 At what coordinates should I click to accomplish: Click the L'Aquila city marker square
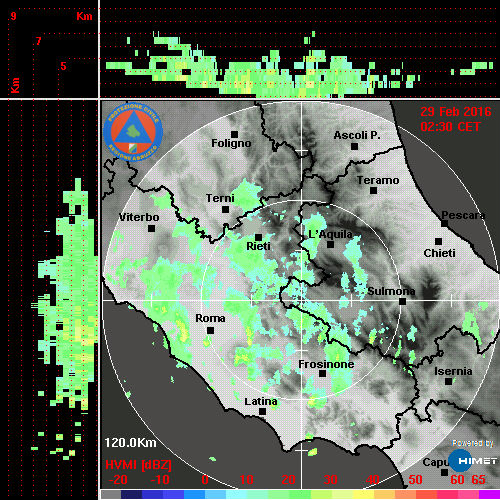(x=330, y=244)
